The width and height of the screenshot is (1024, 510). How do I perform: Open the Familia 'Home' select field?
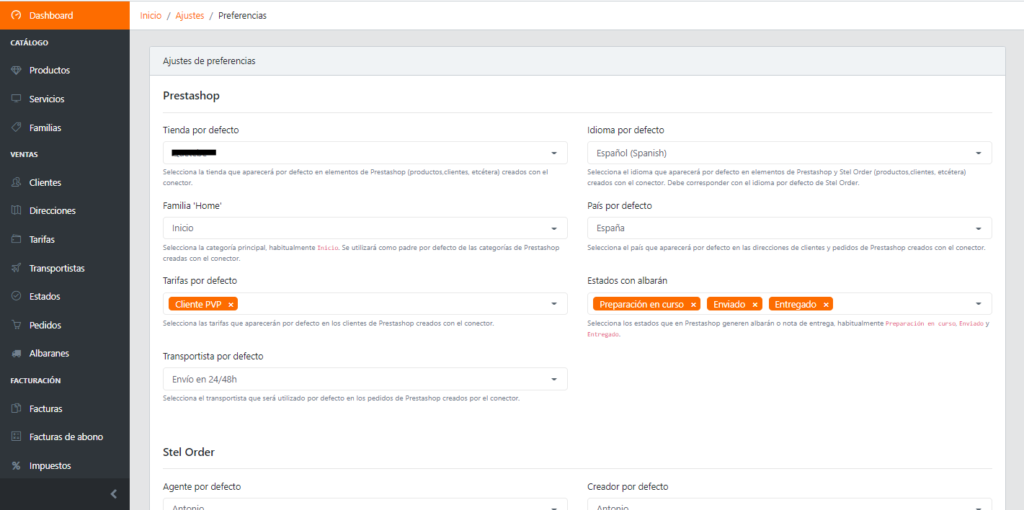364,228
